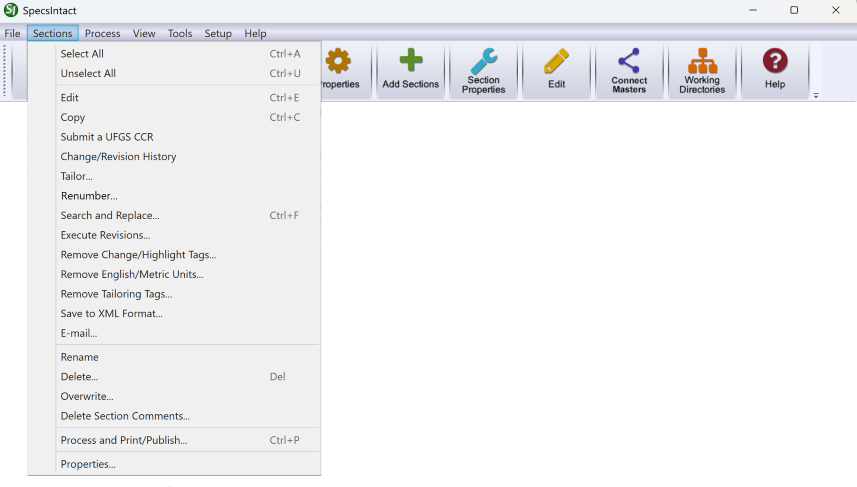Open Connect Masters share icon
Image resolution: width=857 pixels, height=487 pixels.
coord(629,61)
